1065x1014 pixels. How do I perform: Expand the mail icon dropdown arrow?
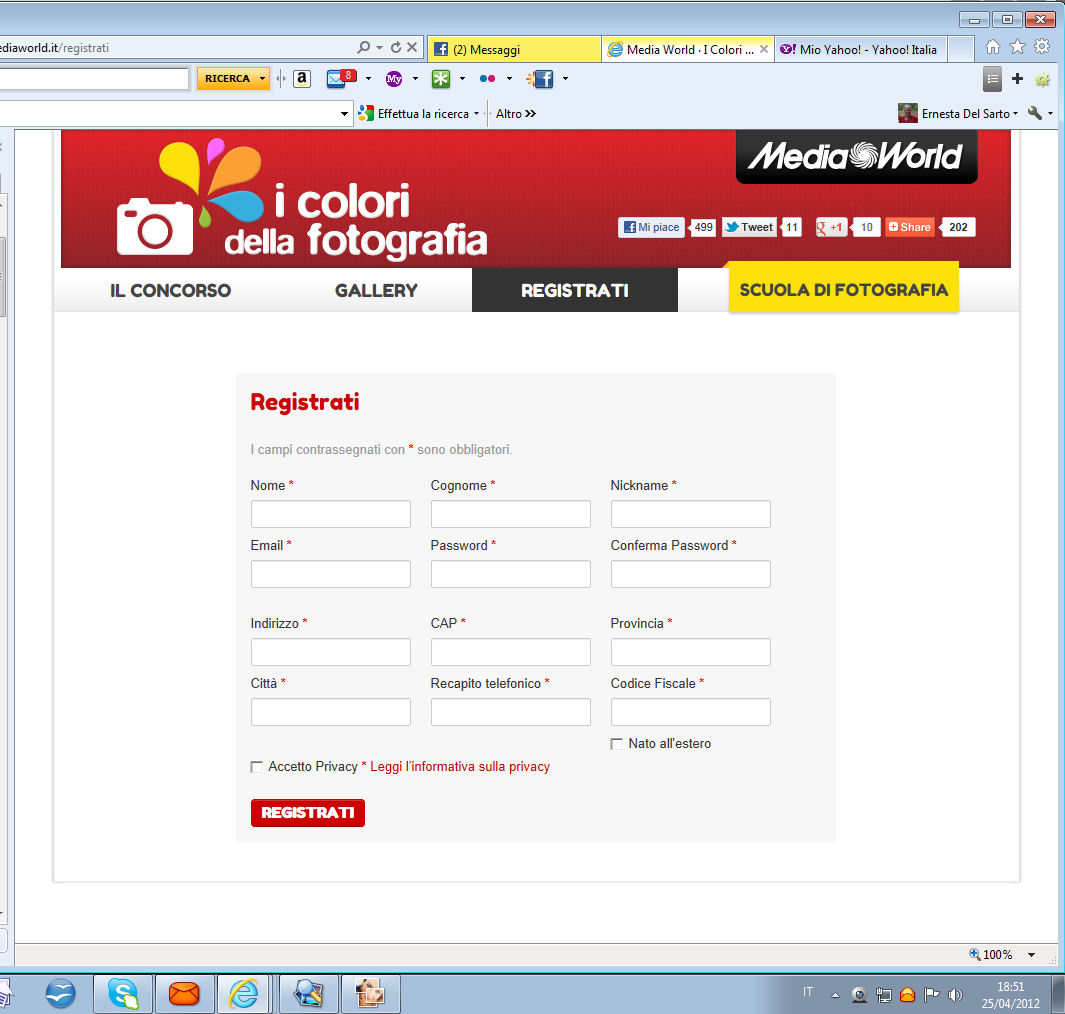coord(368,79)
